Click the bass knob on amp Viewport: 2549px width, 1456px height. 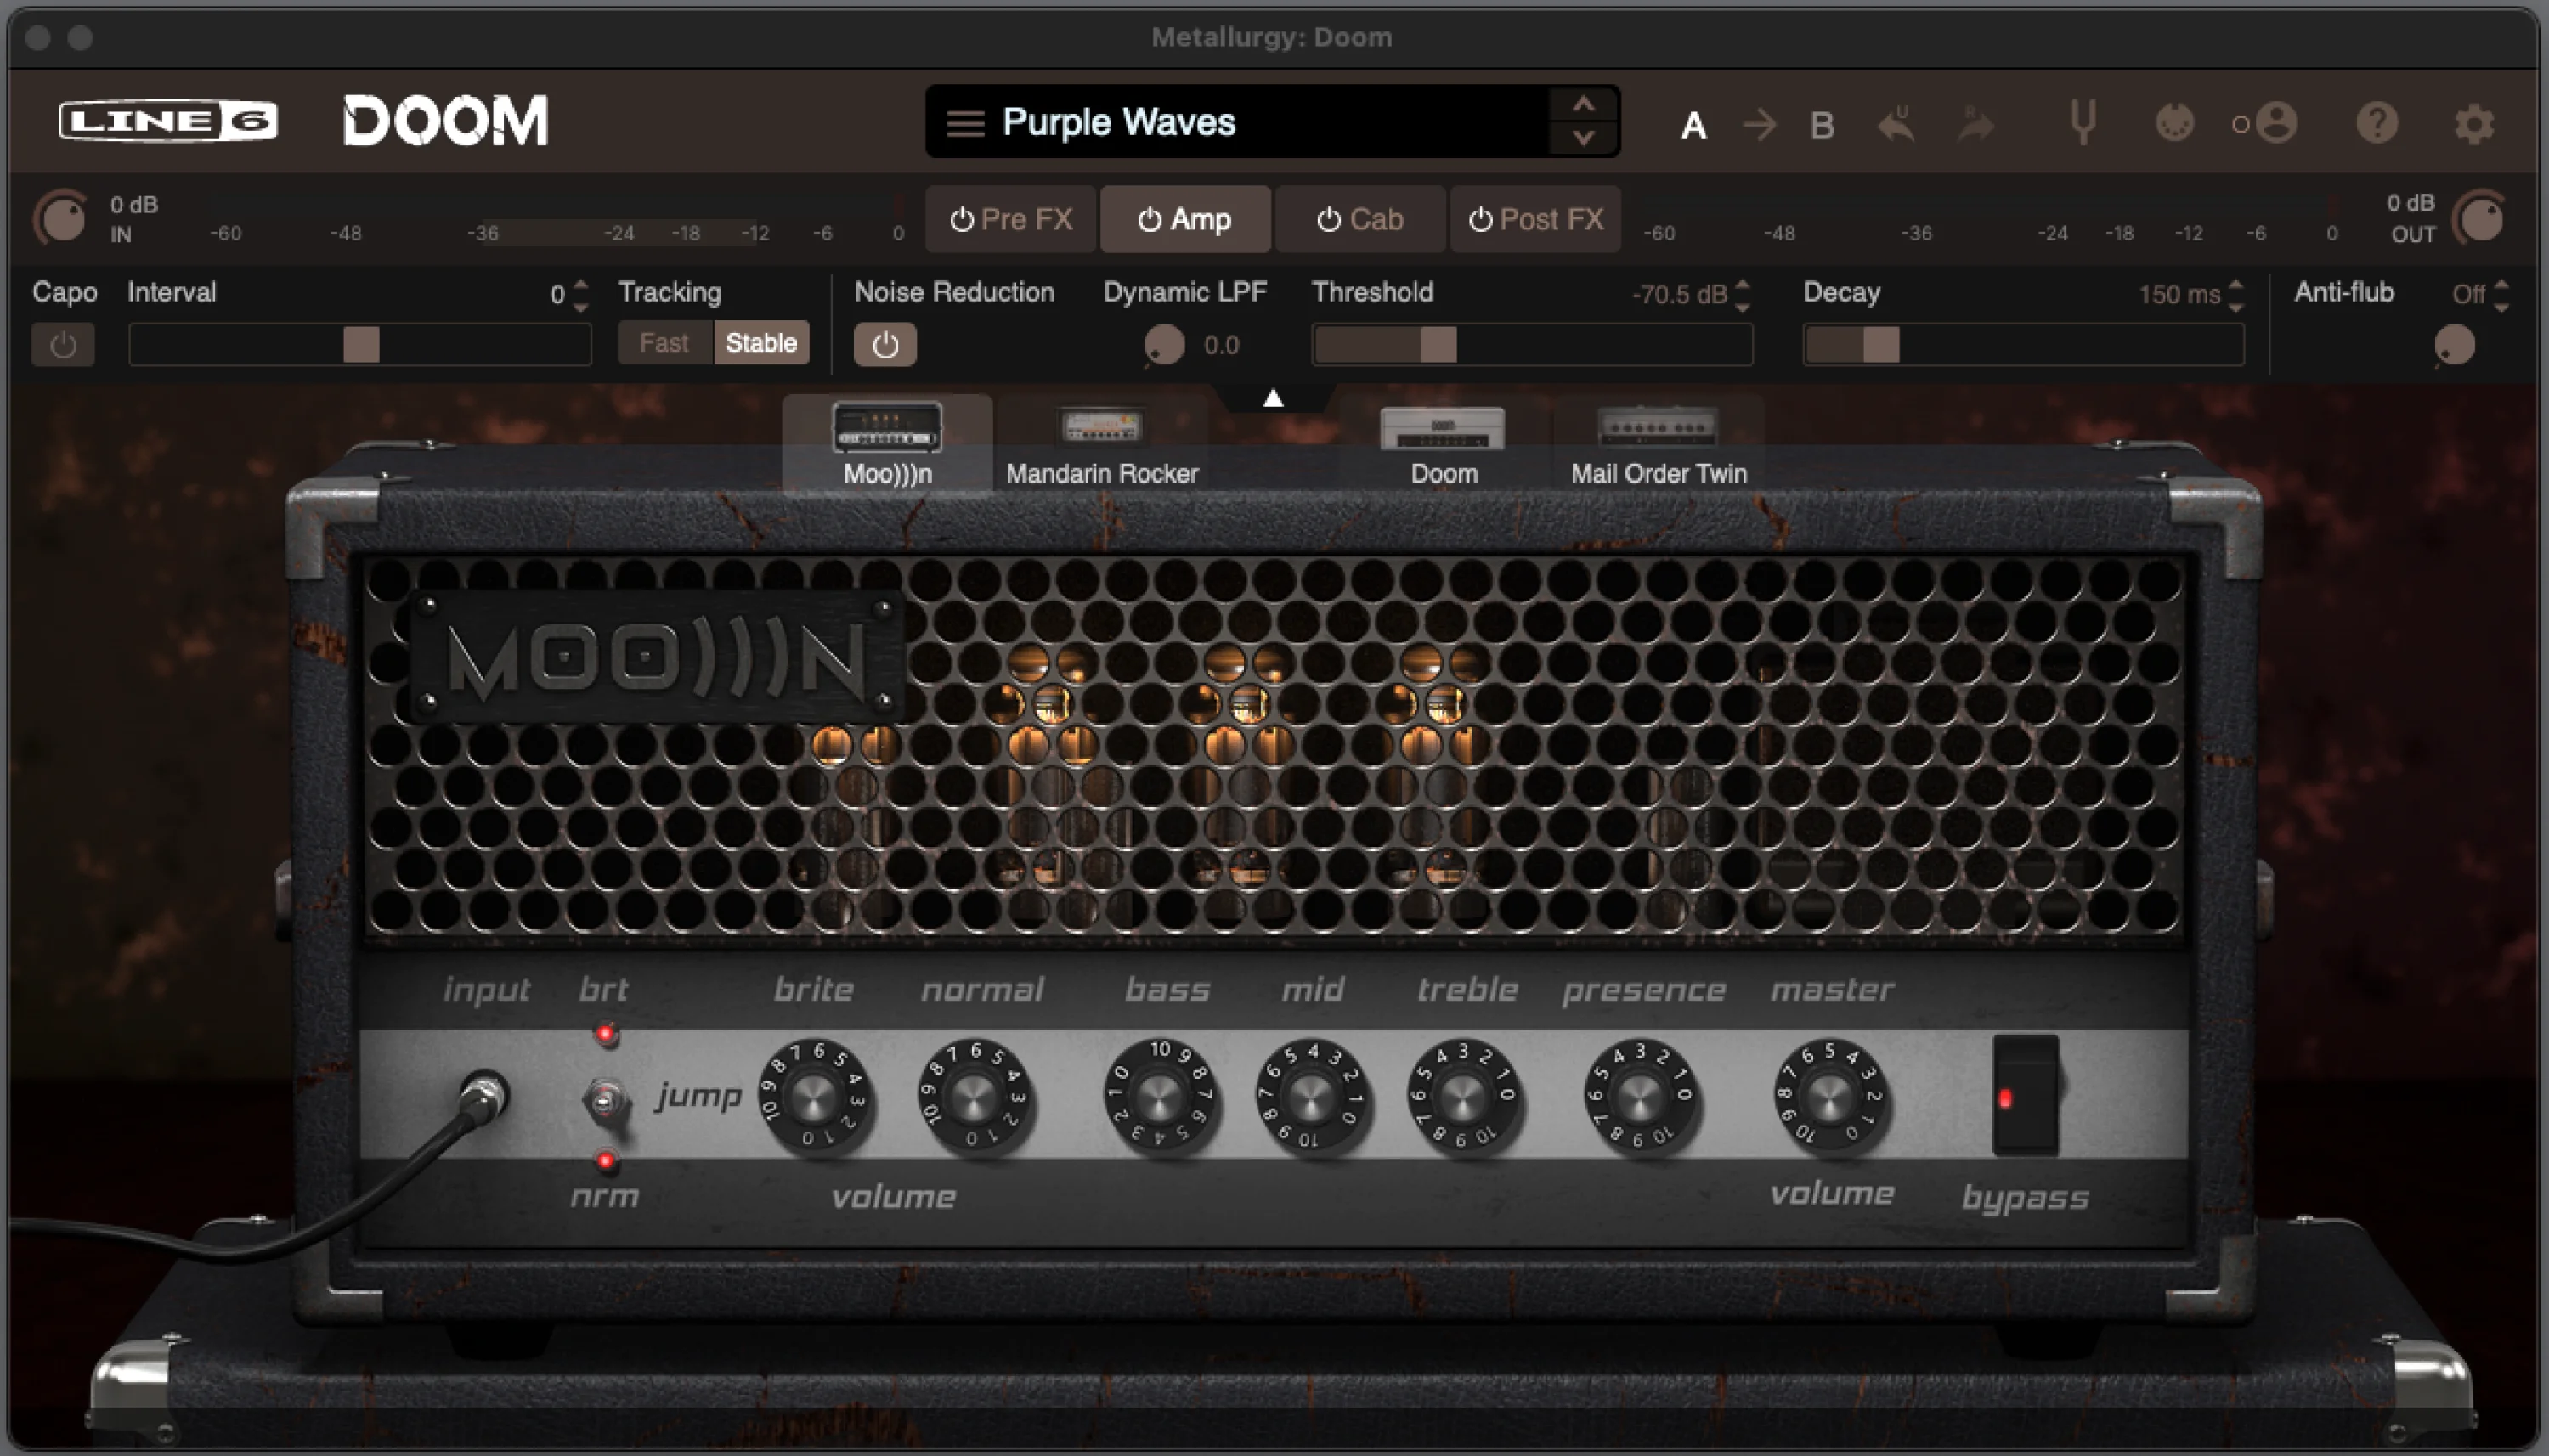point(1160,1098)
